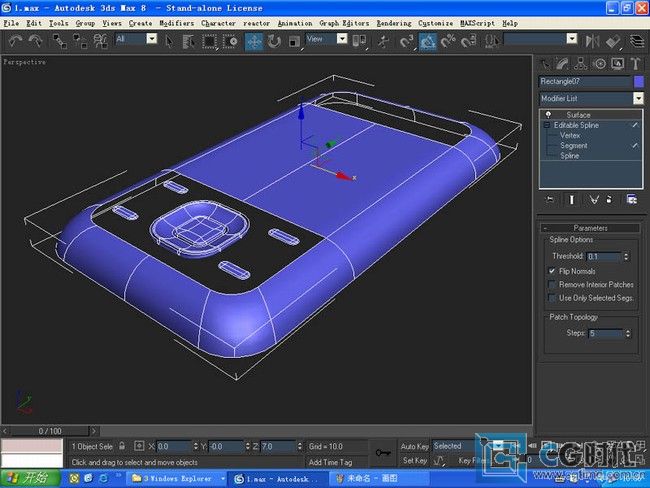The width and height of the screenshot is (650, 488).
Task: Toggle the Surface modifier lightbulb
Action: [548, 114]
